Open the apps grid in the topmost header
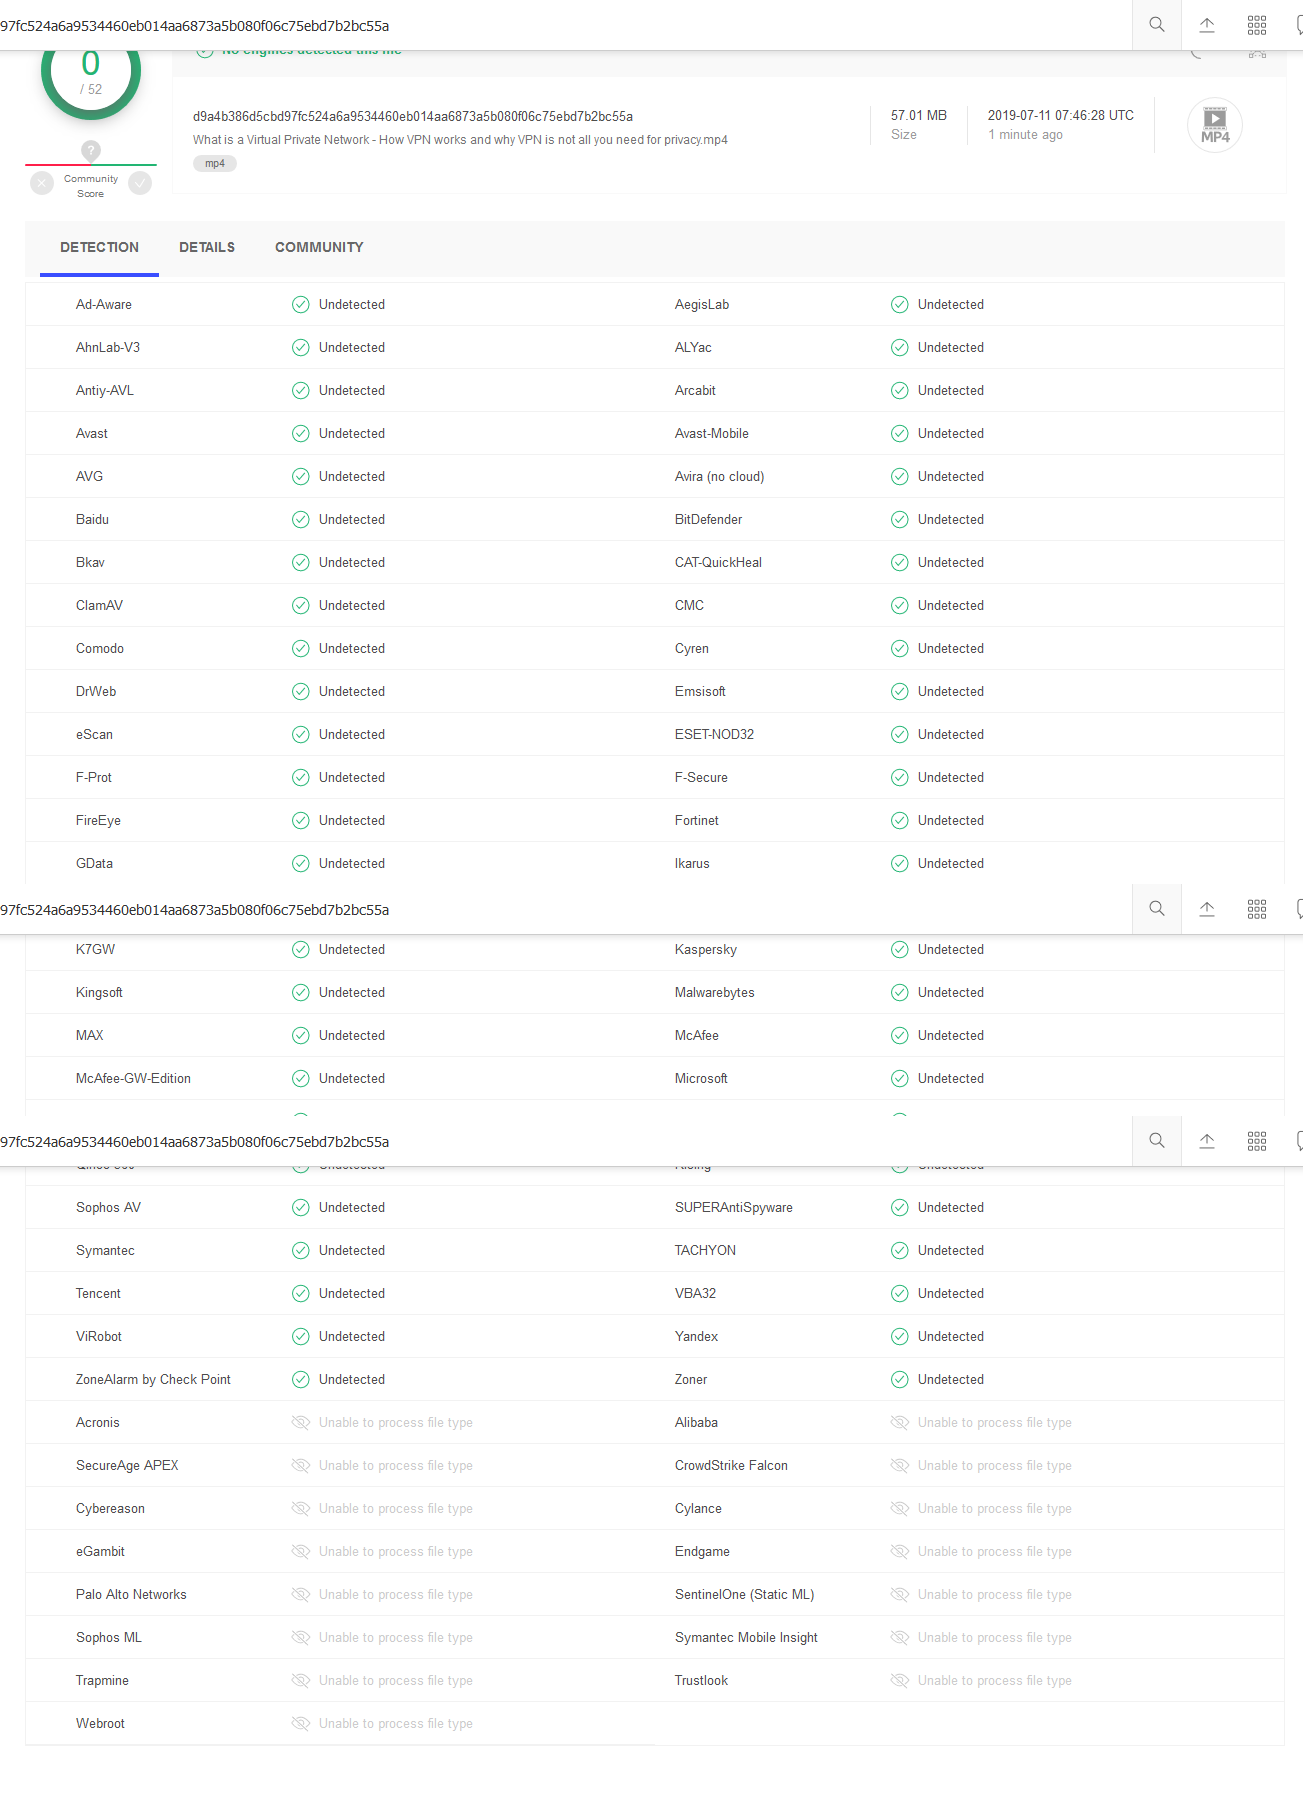1303x1799 pixels. [x=1257, y=25]
